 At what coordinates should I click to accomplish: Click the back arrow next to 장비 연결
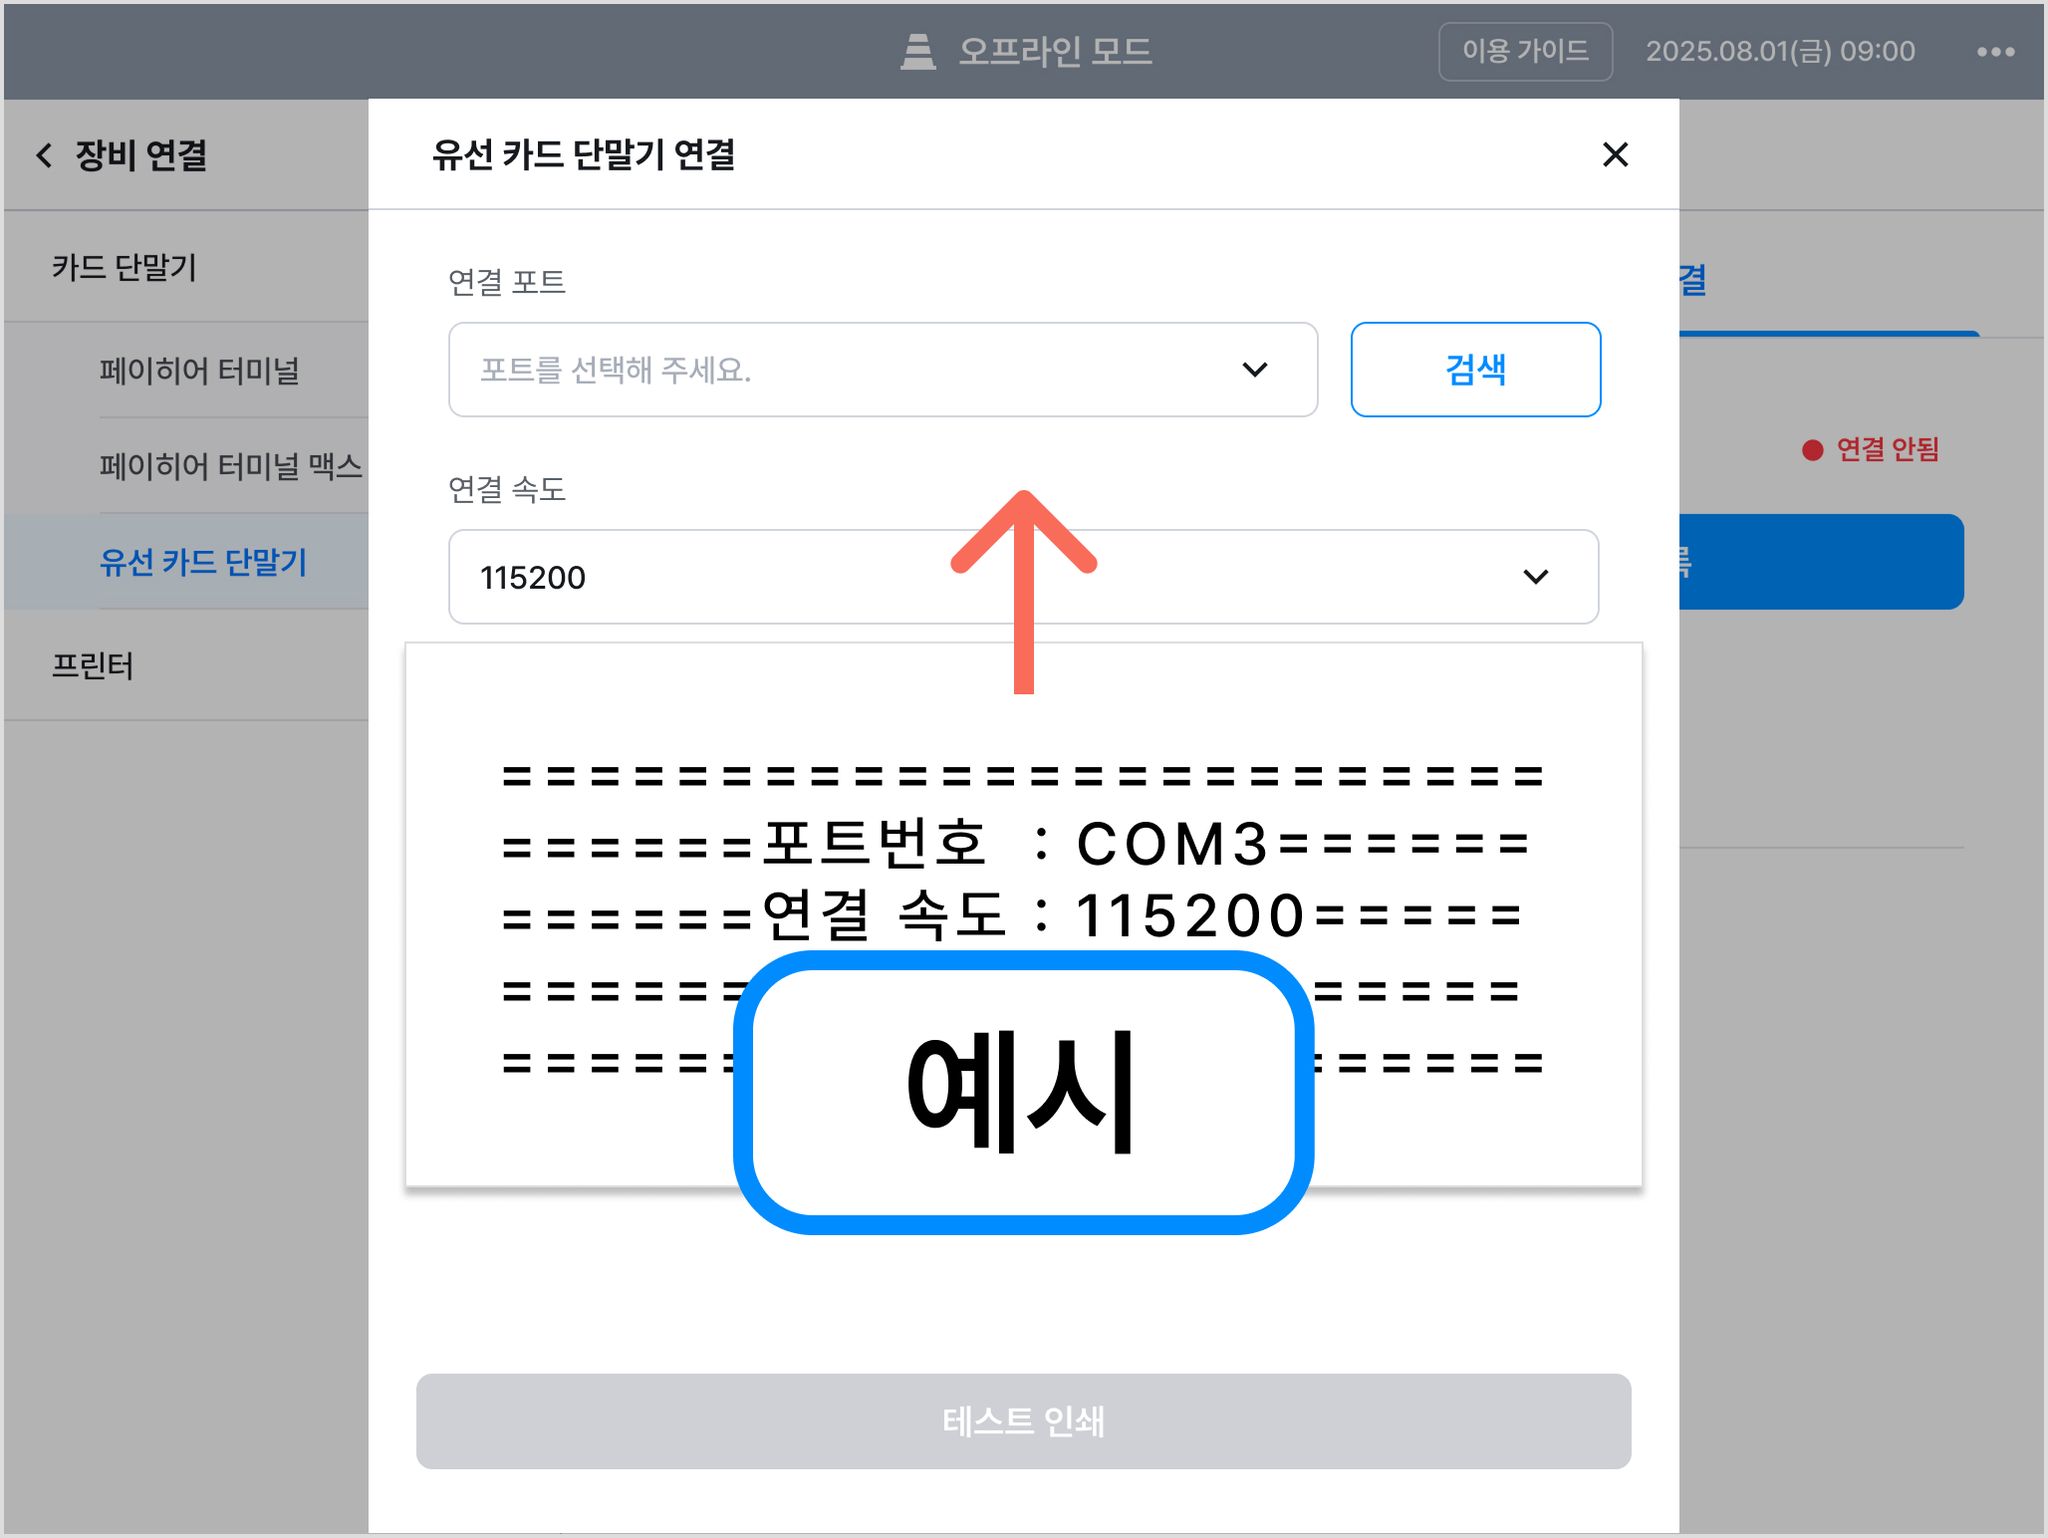point(44,155)
